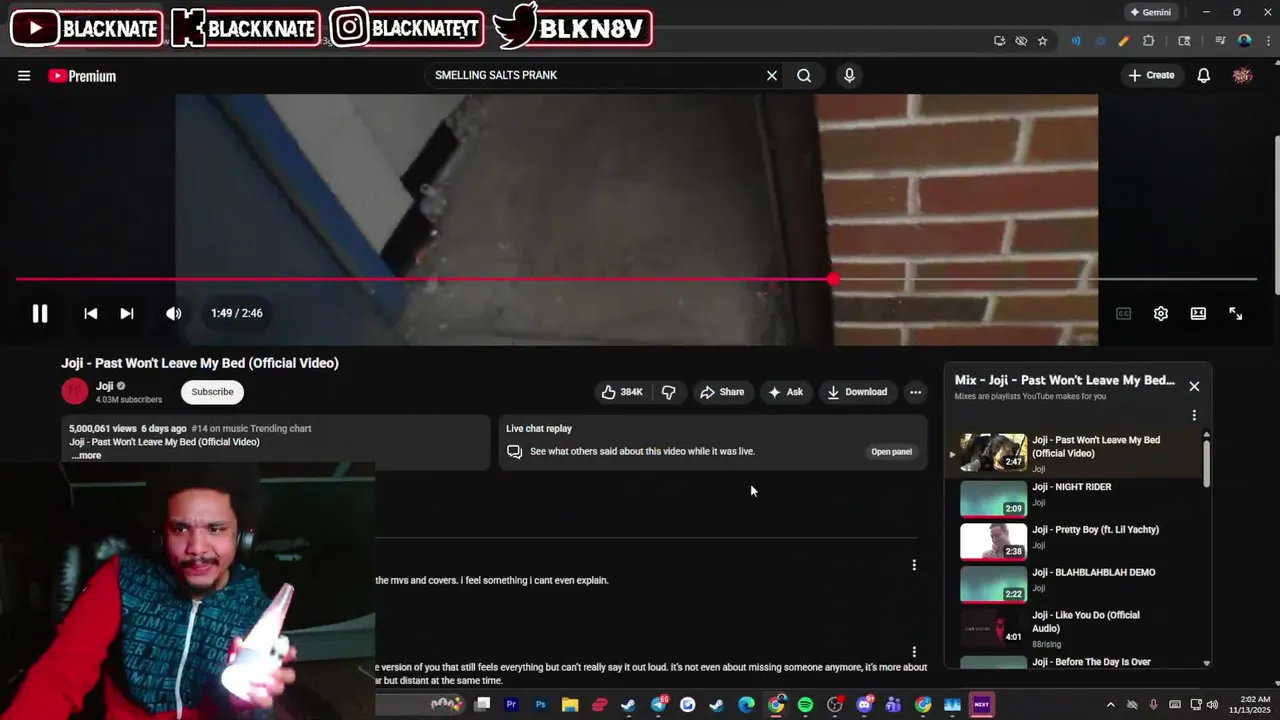Run the search with the magnifier button

804,76
